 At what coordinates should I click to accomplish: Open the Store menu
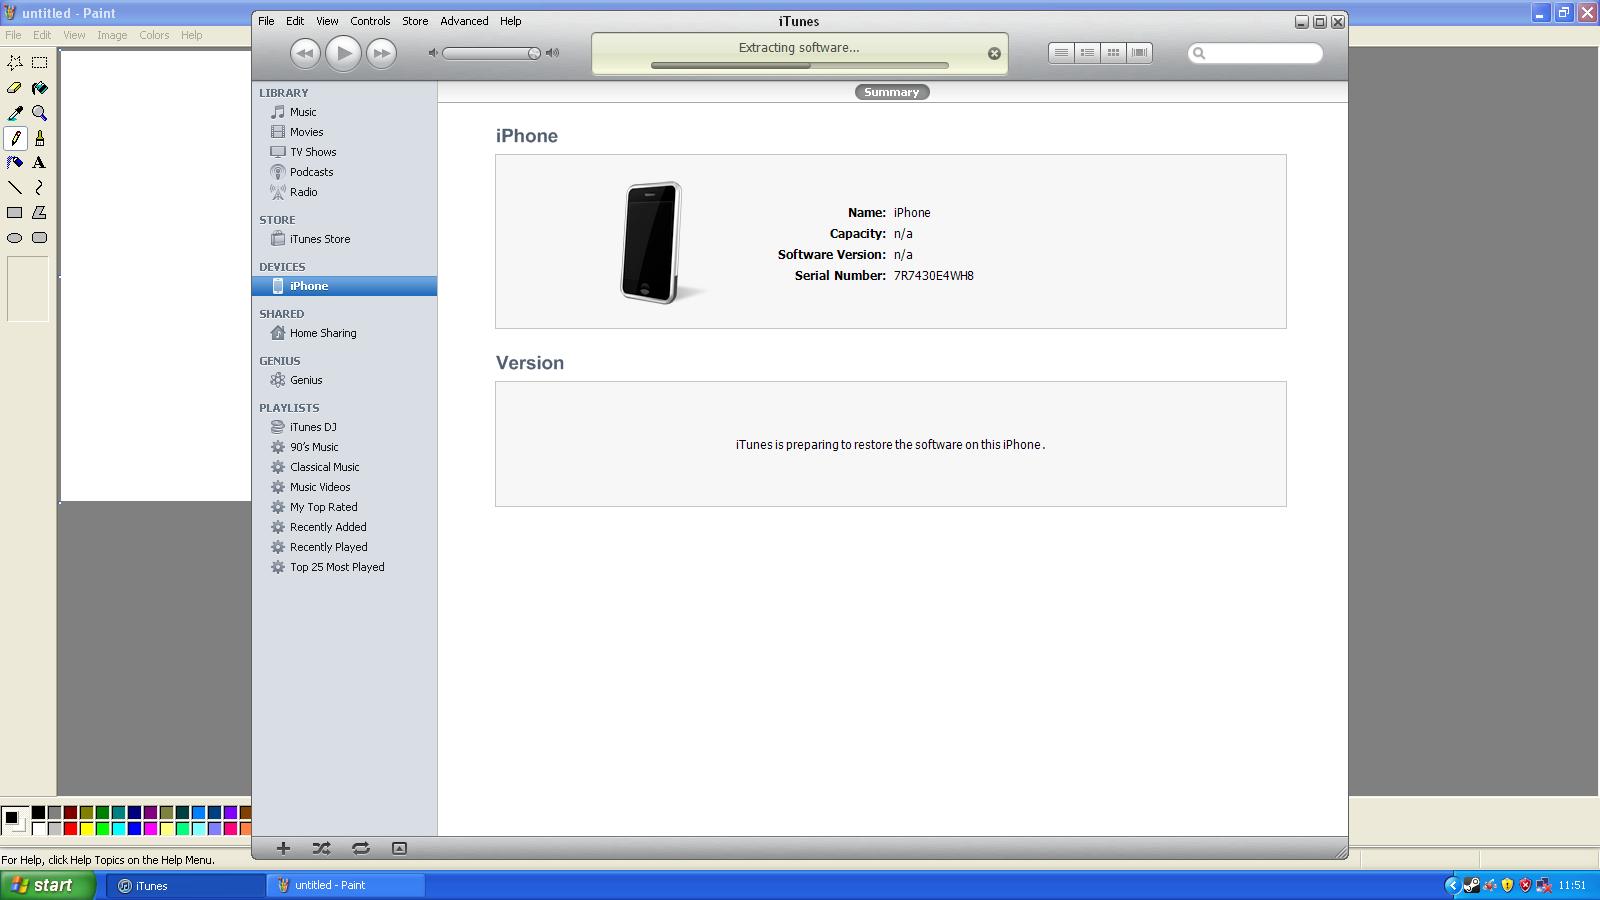(x=415, y=21)
